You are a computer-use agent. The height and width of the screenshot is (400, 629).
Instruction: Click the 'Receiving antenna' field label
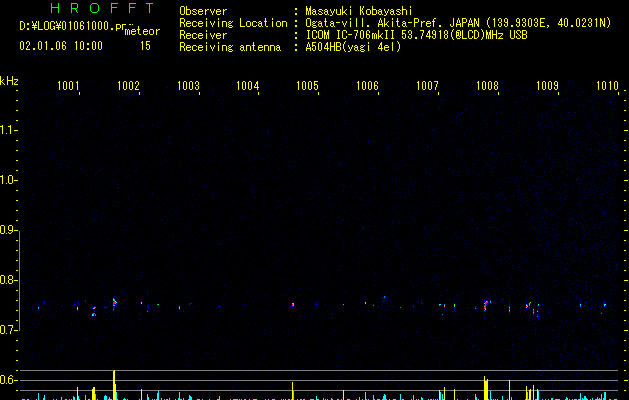click(x=230, y=47)
